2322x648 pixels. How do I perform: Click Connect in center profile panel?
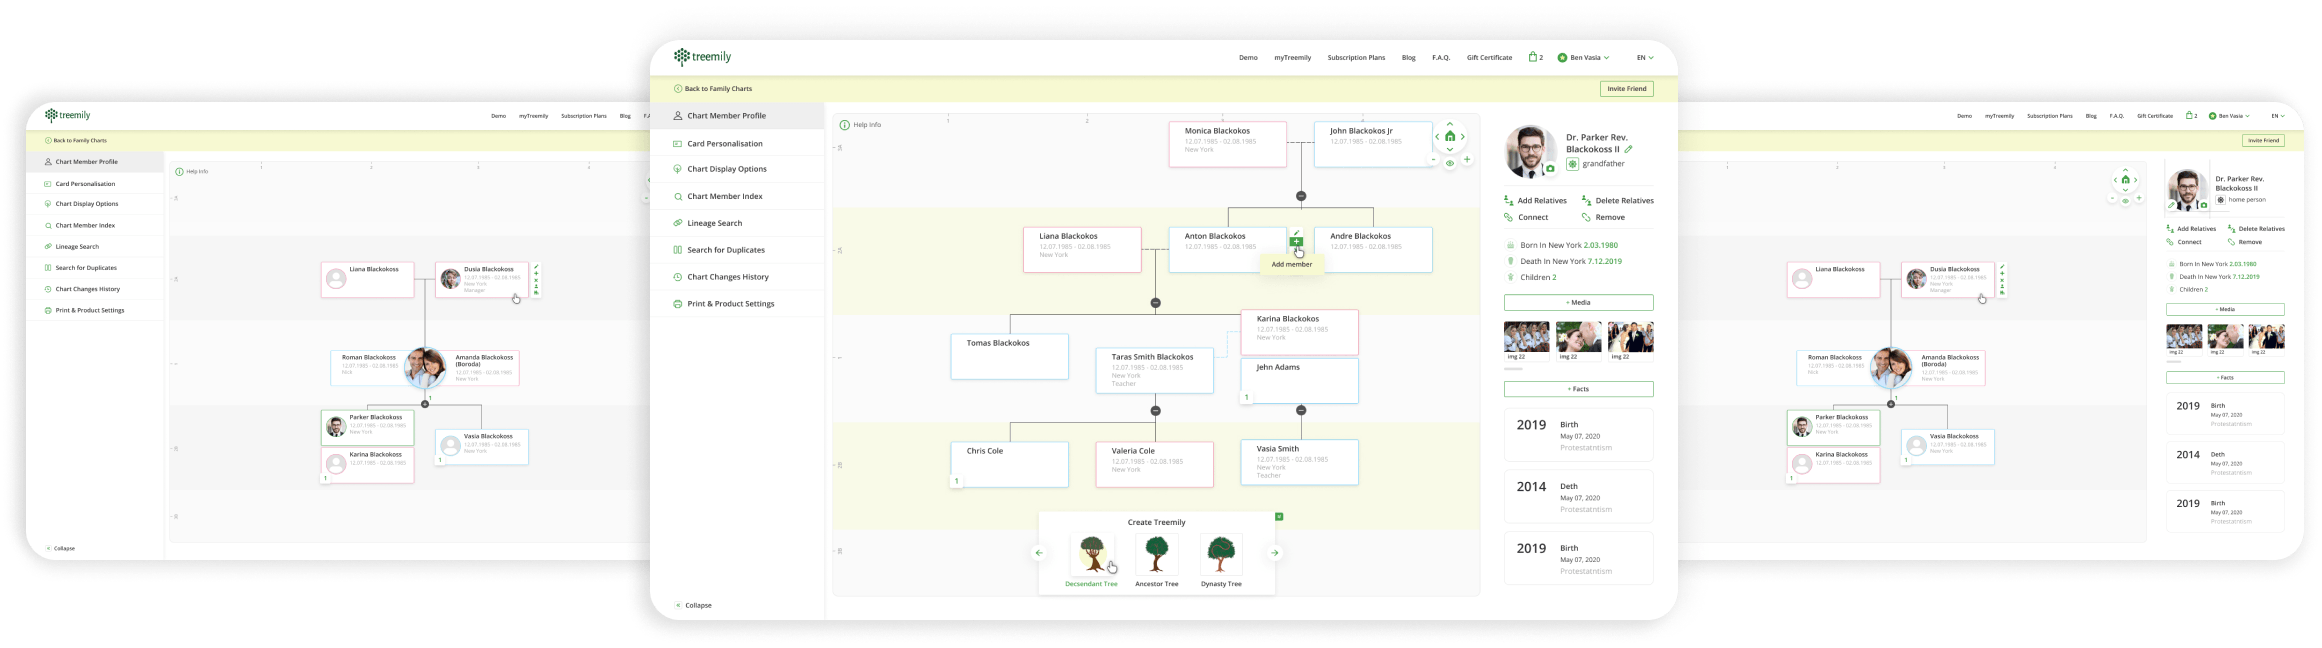pos(1526,217)
